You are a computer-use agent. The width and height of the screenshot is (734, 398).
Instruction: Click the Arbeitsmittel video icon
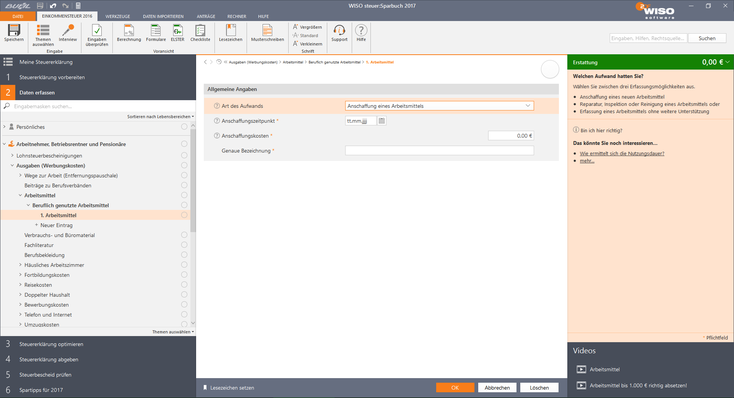click(x=581, y=369)
